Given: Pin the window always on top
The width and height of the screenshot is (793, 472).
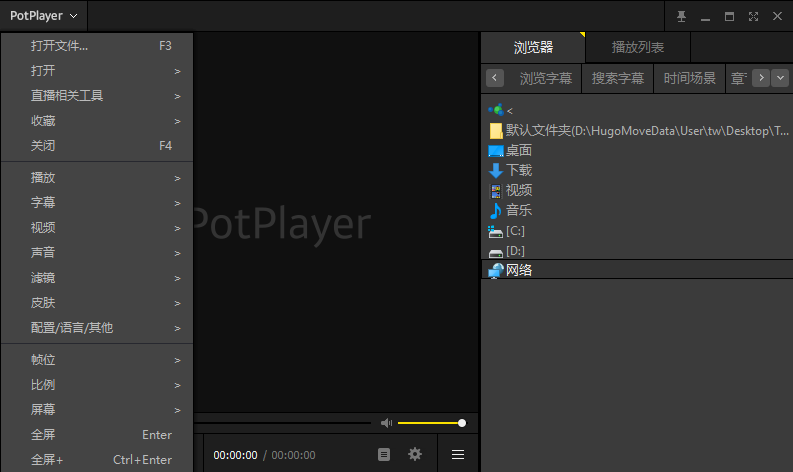Looking at the screenshot, I should [681, 16].
